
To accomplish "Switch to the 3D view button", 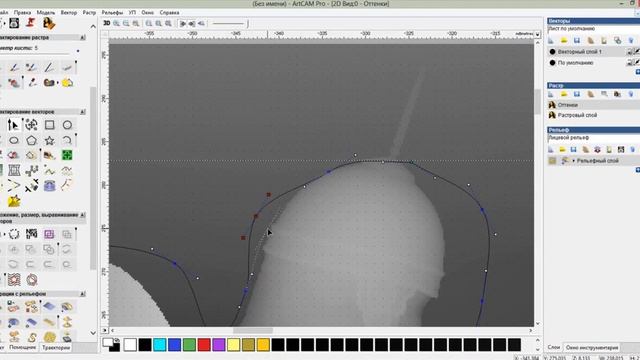I will [107, 23].
